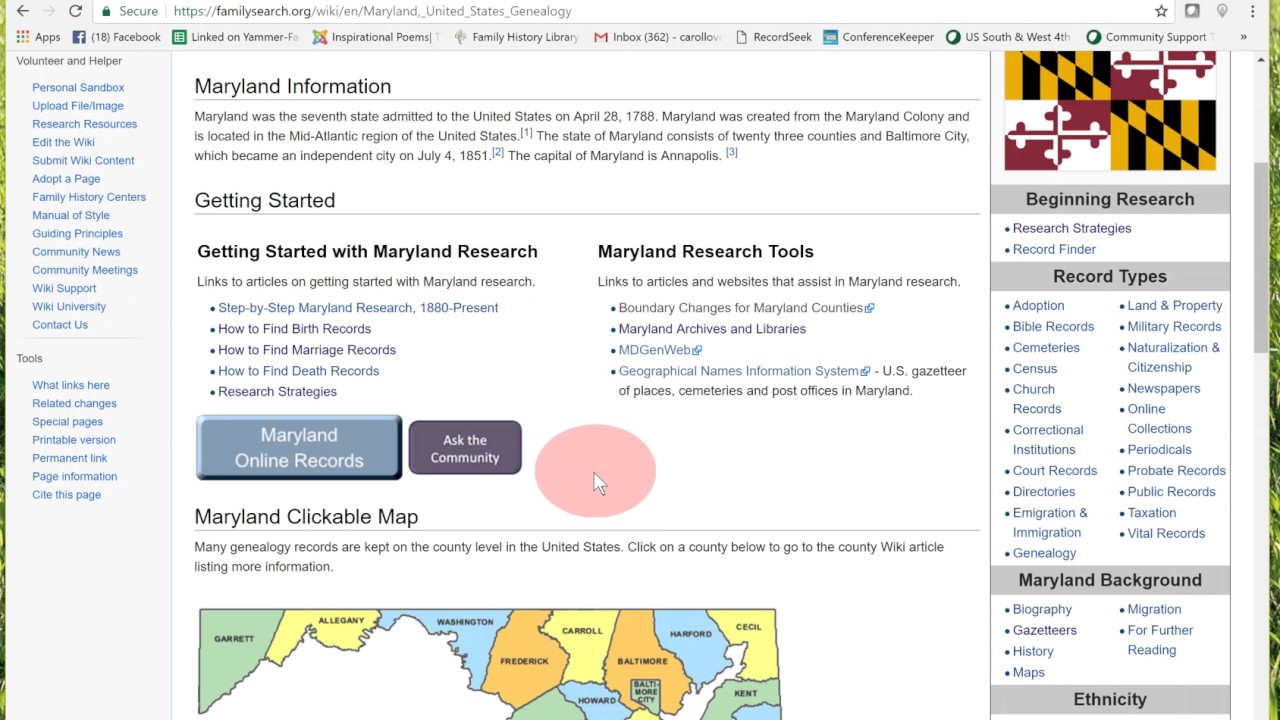
Task: Click Garrett county on the map
Action: (234, 639)
